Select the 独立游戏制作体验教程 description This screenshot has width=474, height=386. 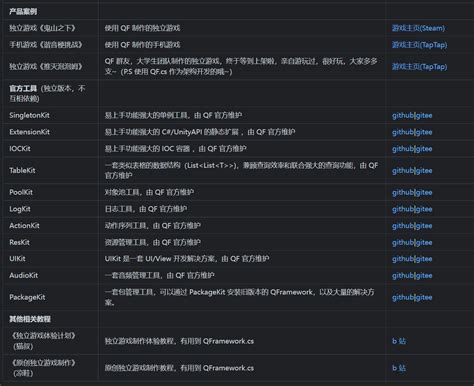(x=179, y=341)
